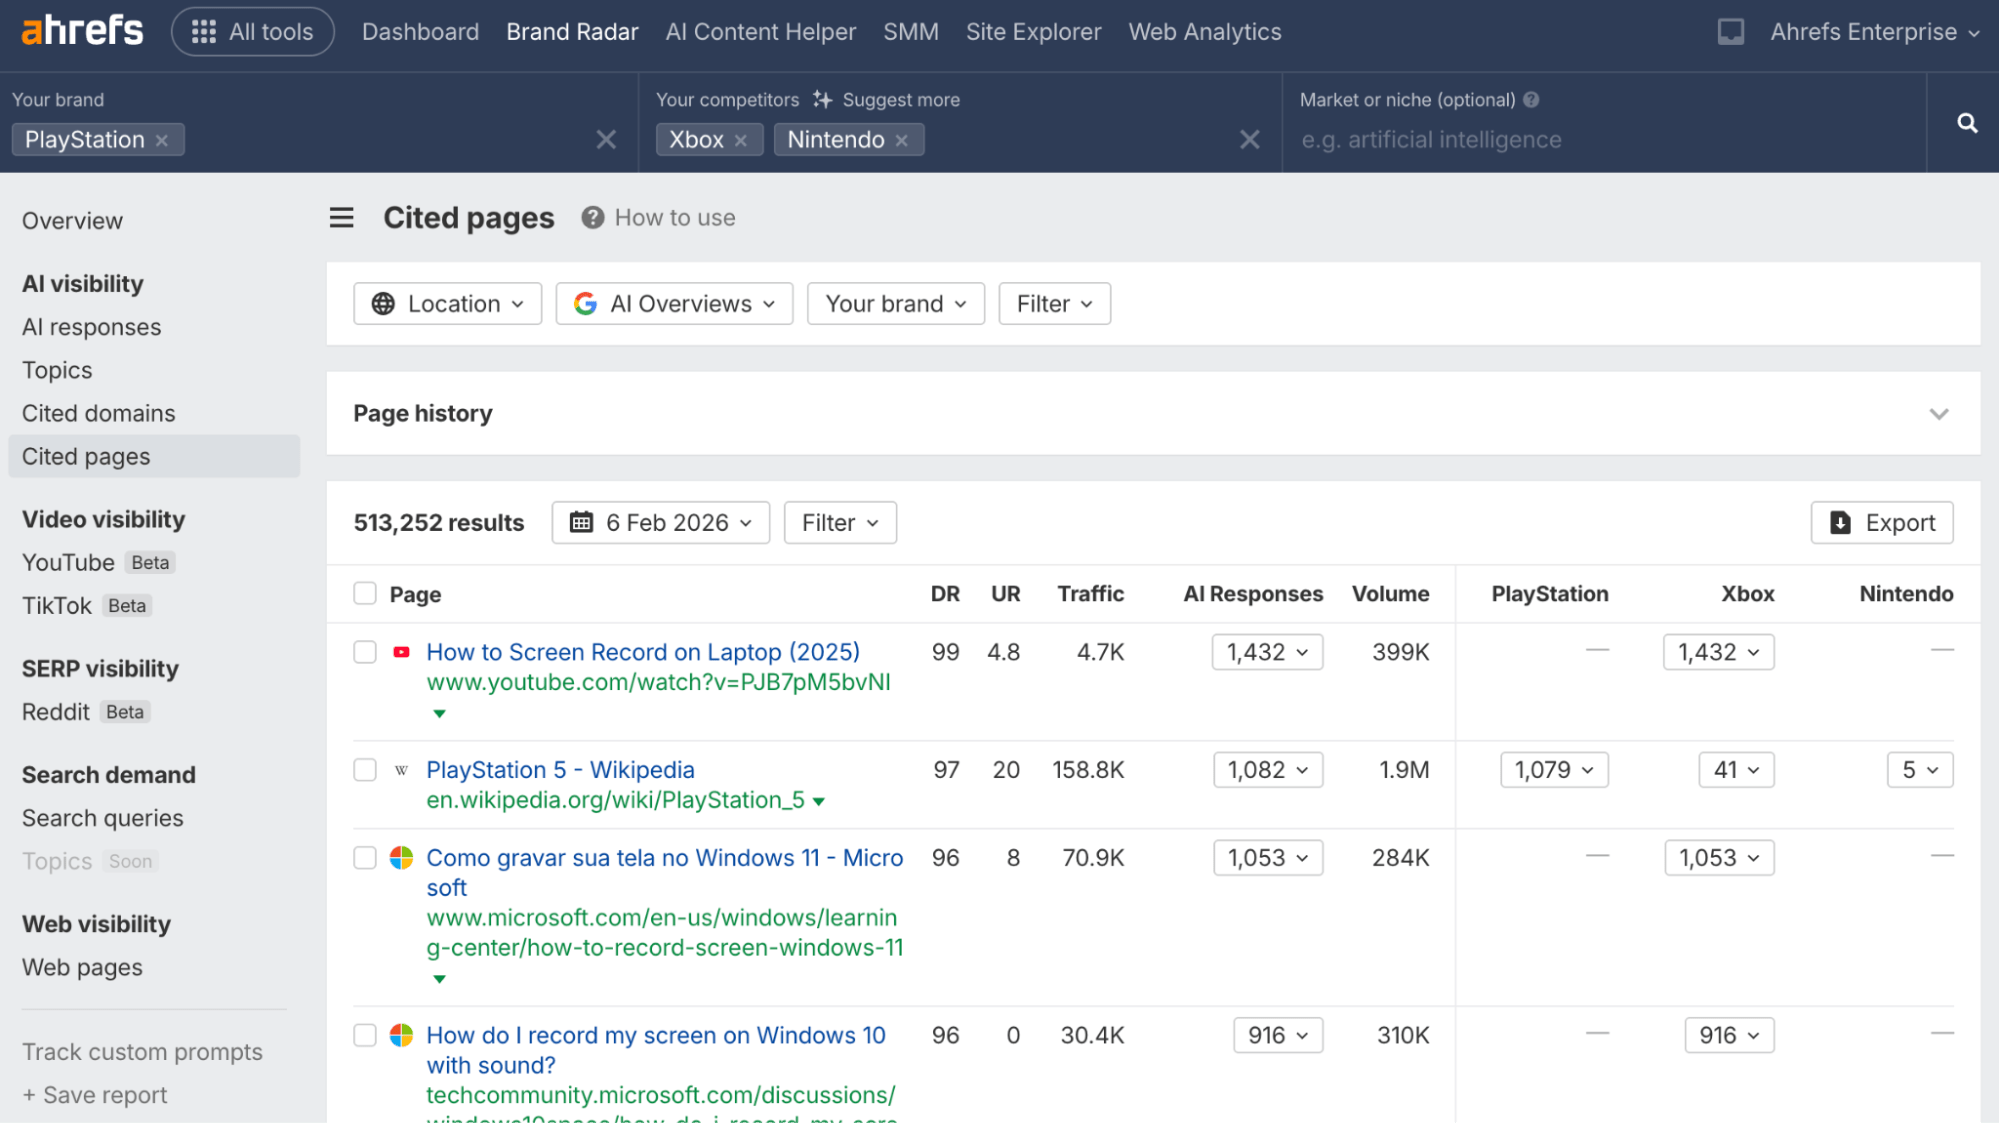Tick the How to Screen Record row checkbox
This screenshot has height=1124, width=1999.
click(x=365, y=652)
